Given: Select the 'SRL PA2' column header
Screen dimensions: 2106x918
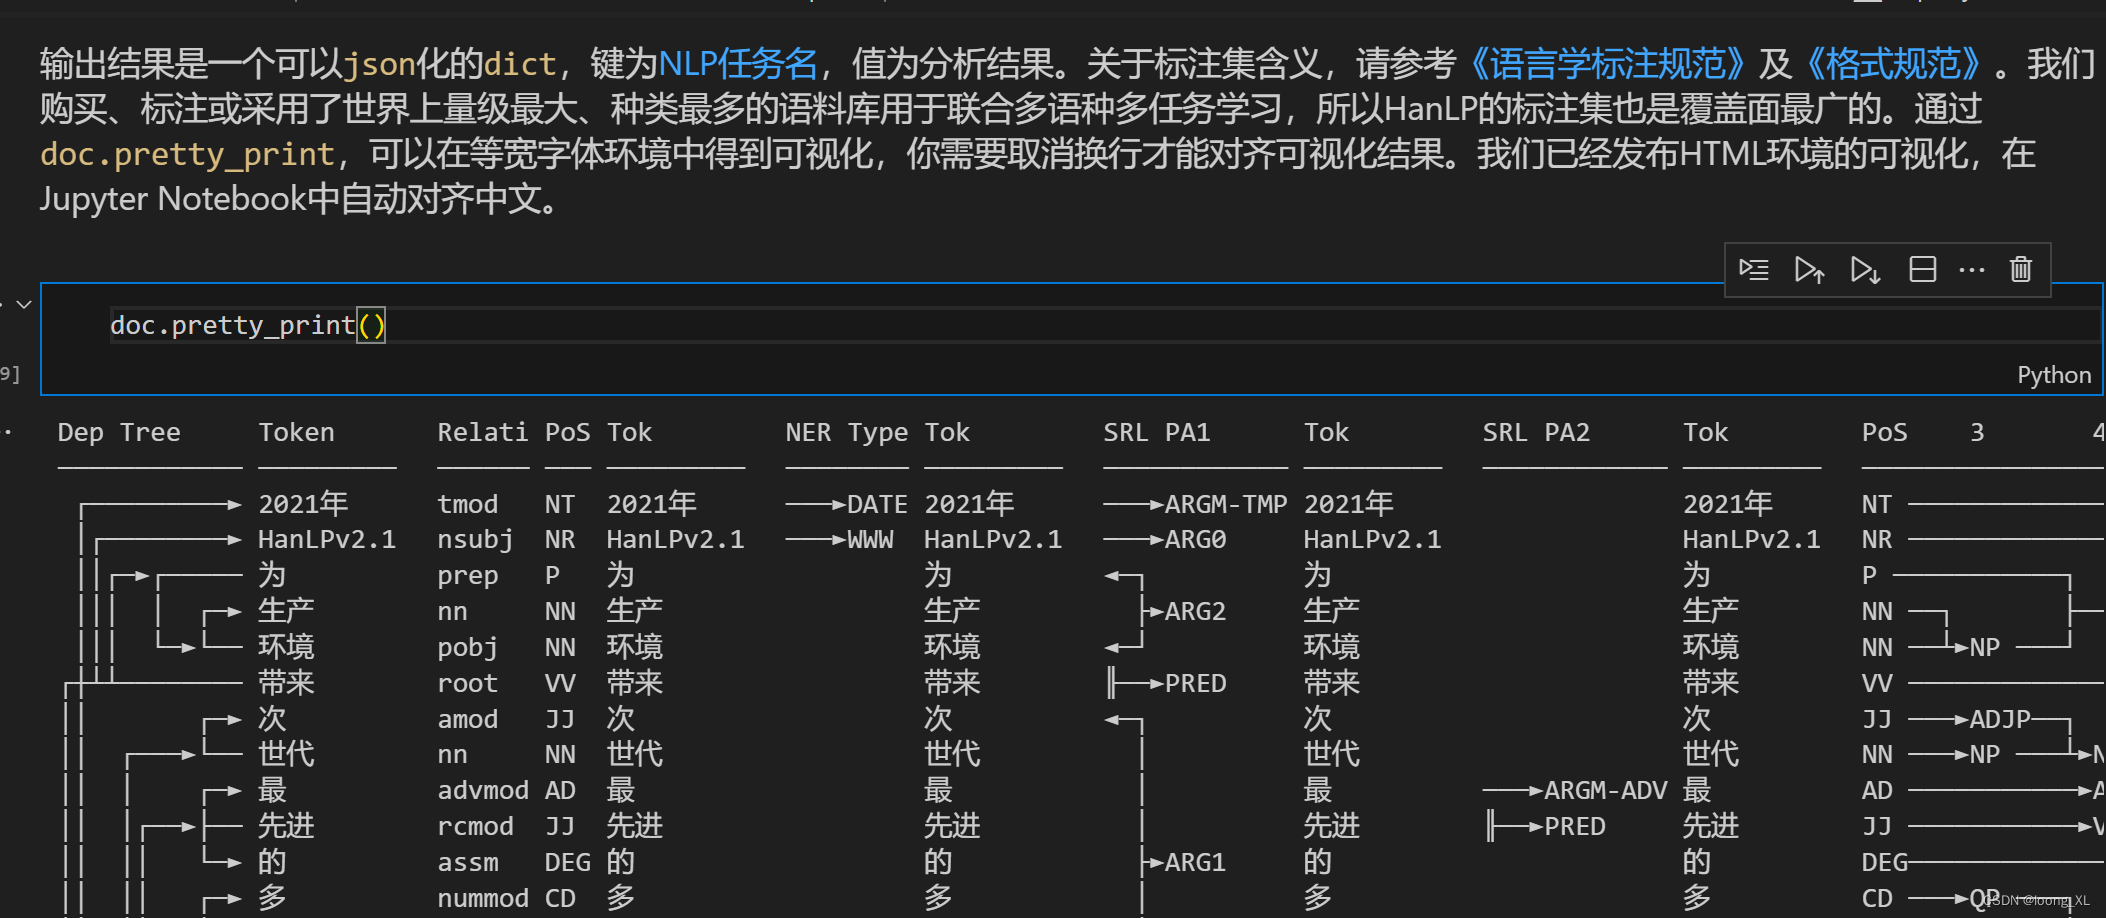Looking at the screenshot, I should [1536, 432].
